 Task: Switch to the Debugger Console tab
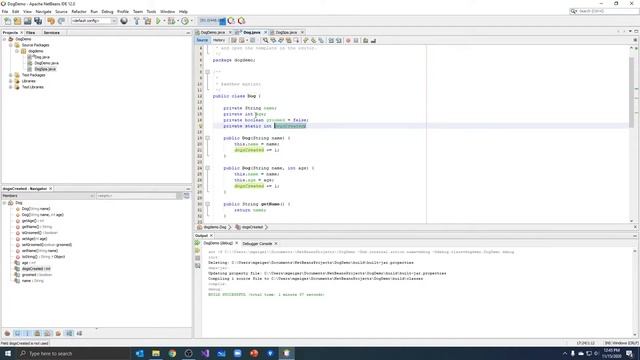pos(257,244)
